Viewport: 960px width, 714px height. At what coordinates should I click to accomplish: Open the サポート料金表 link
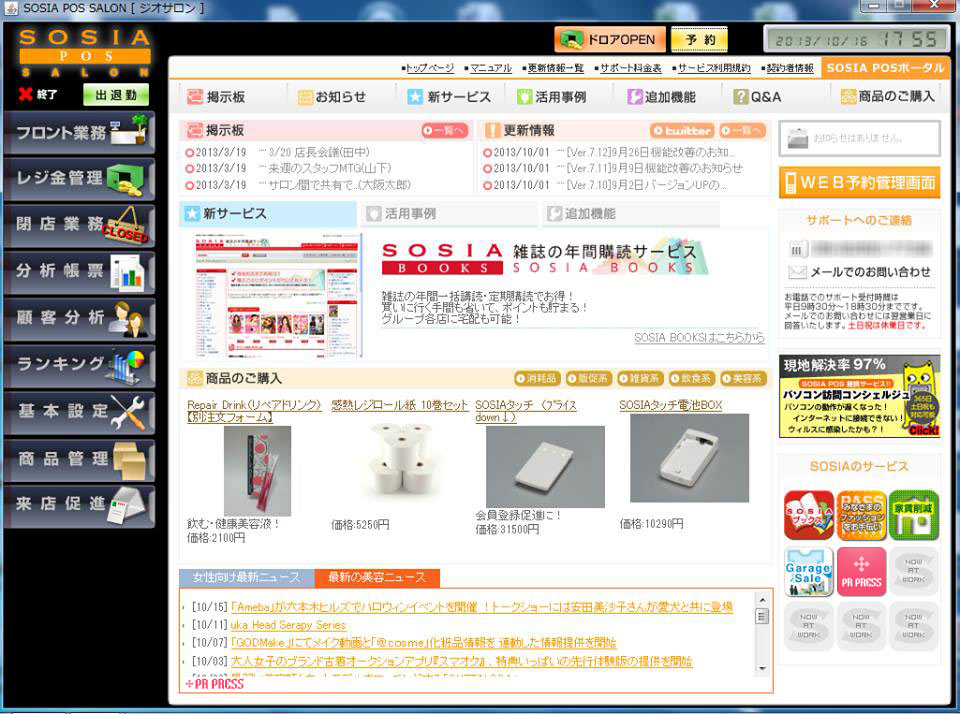click(630, 68)
